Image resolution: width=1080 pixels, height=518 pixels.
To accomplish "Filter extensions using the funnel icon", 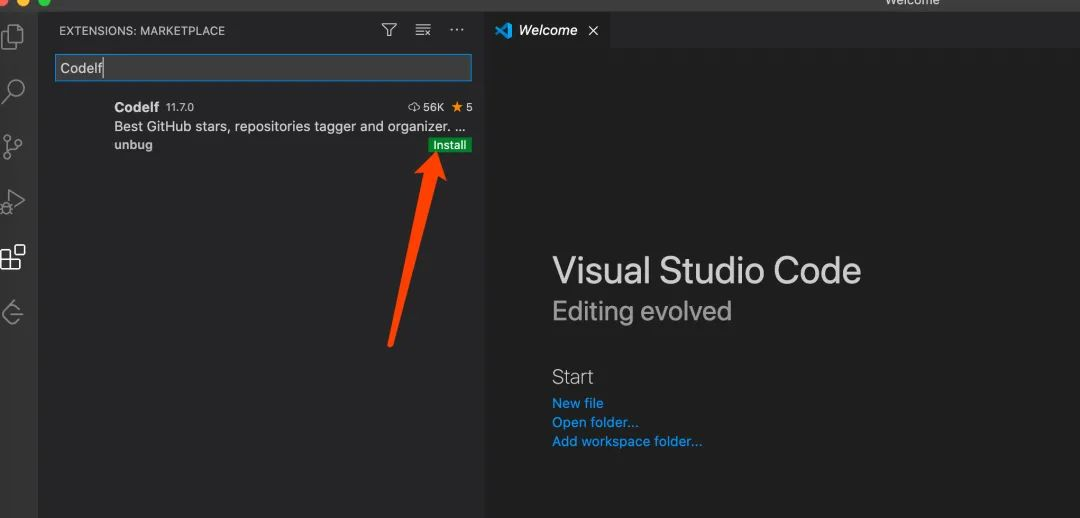I will [x=389, y=30].
